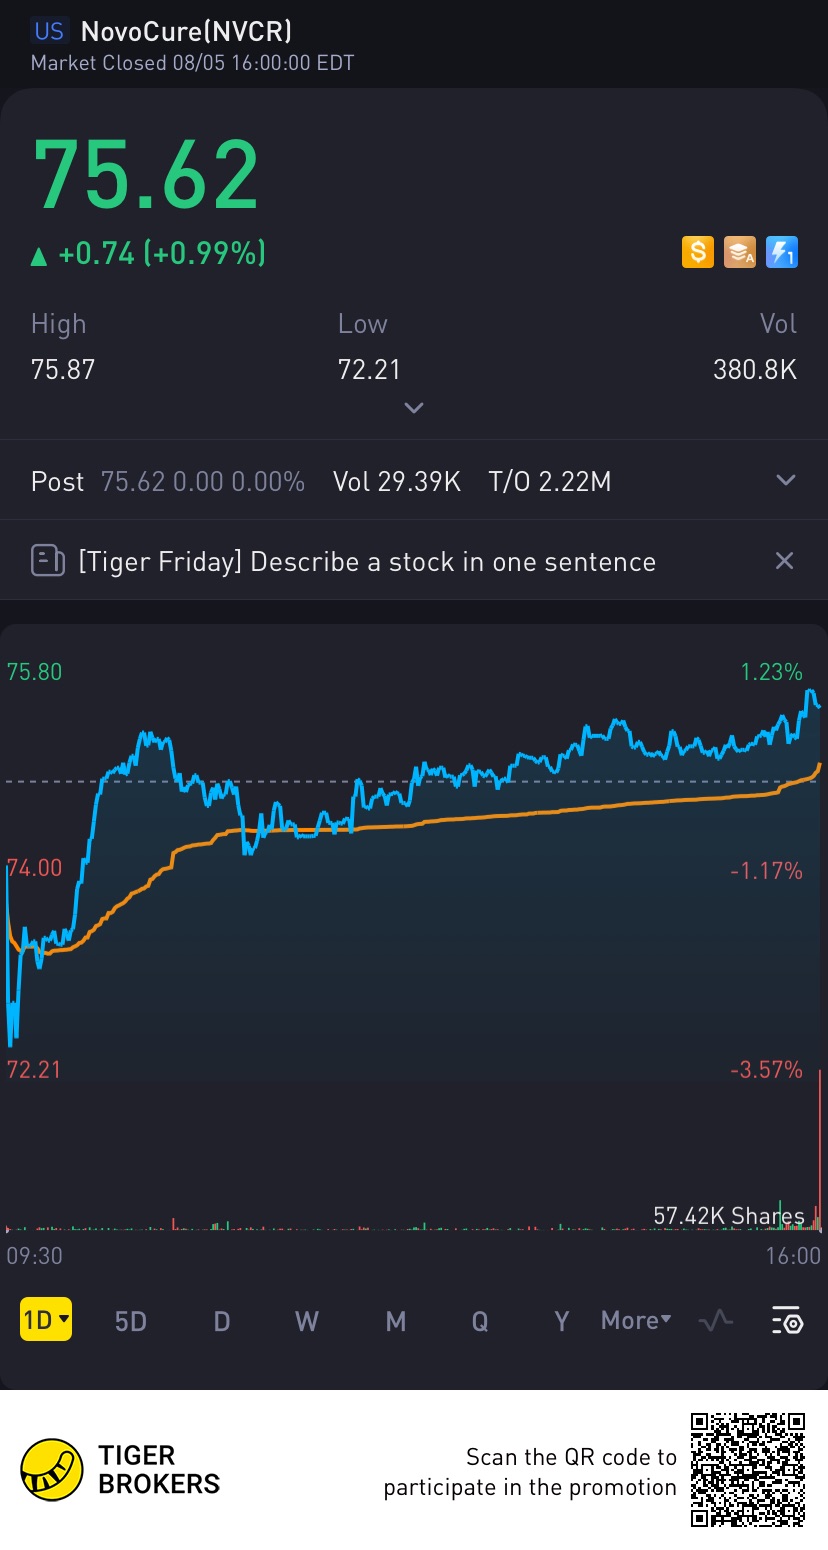Expand the High/Low quote details chevron
The height and width of the screenshot is (1550, 828).
[414, 408]
